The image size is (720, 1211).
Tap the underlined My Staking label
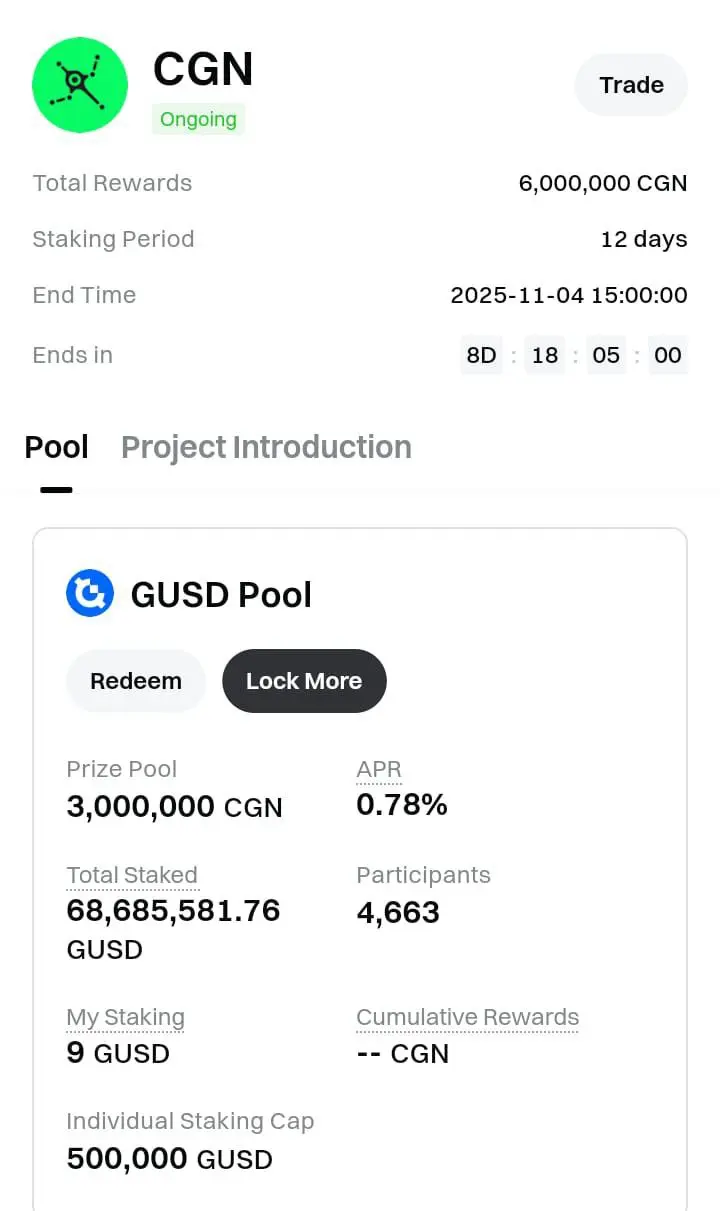(125, 1018)
